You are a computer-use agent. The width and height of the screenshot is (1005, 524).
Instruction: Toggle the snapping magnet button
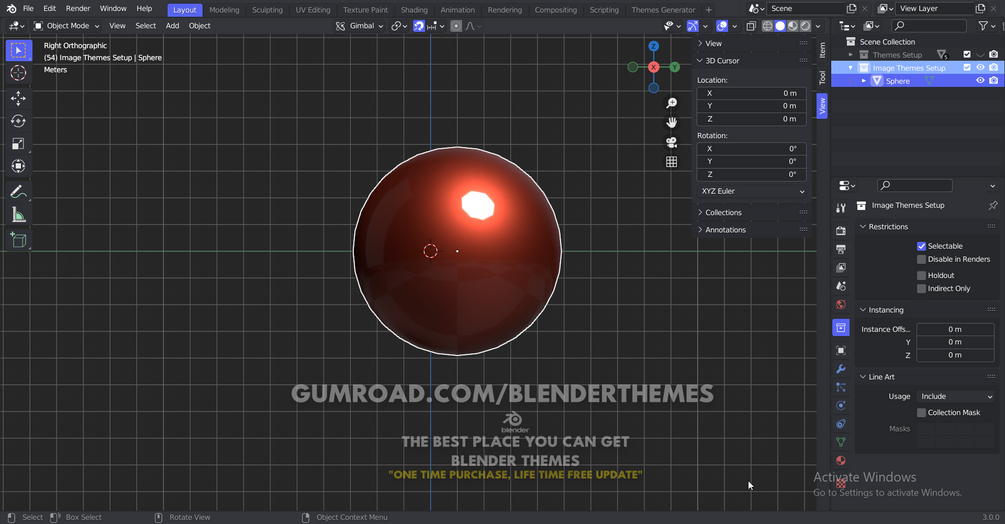[x=419, y=26]
